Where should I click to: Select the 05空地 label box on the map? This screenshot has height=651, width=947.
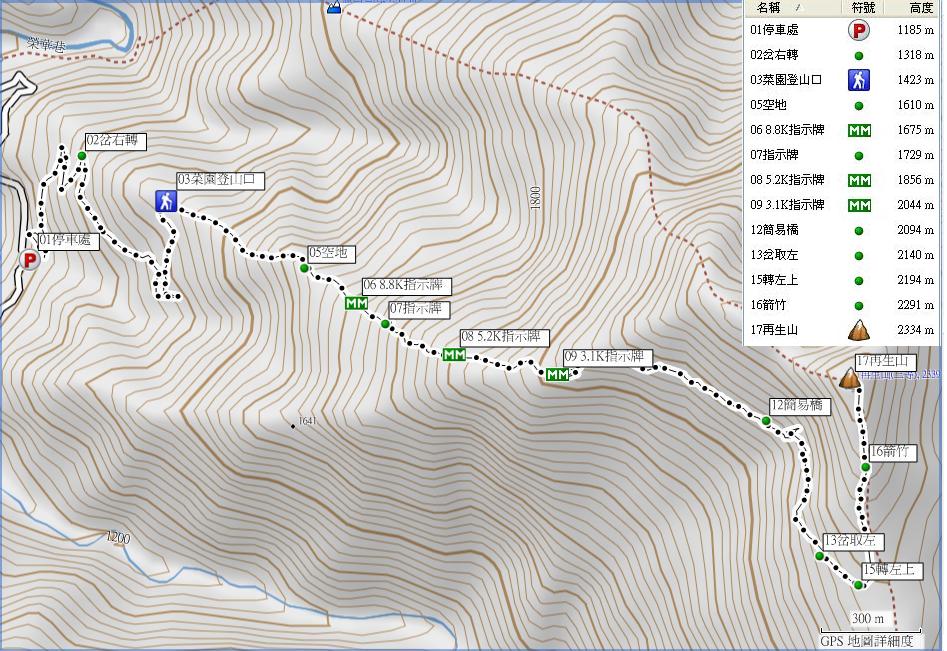(x=332, y=254)
